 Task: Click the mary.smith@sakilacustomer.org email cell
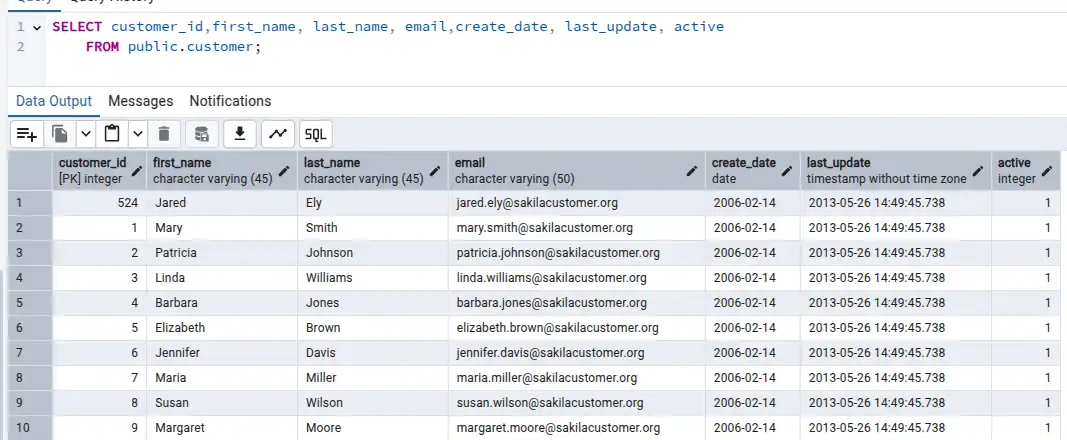[577, 228]
